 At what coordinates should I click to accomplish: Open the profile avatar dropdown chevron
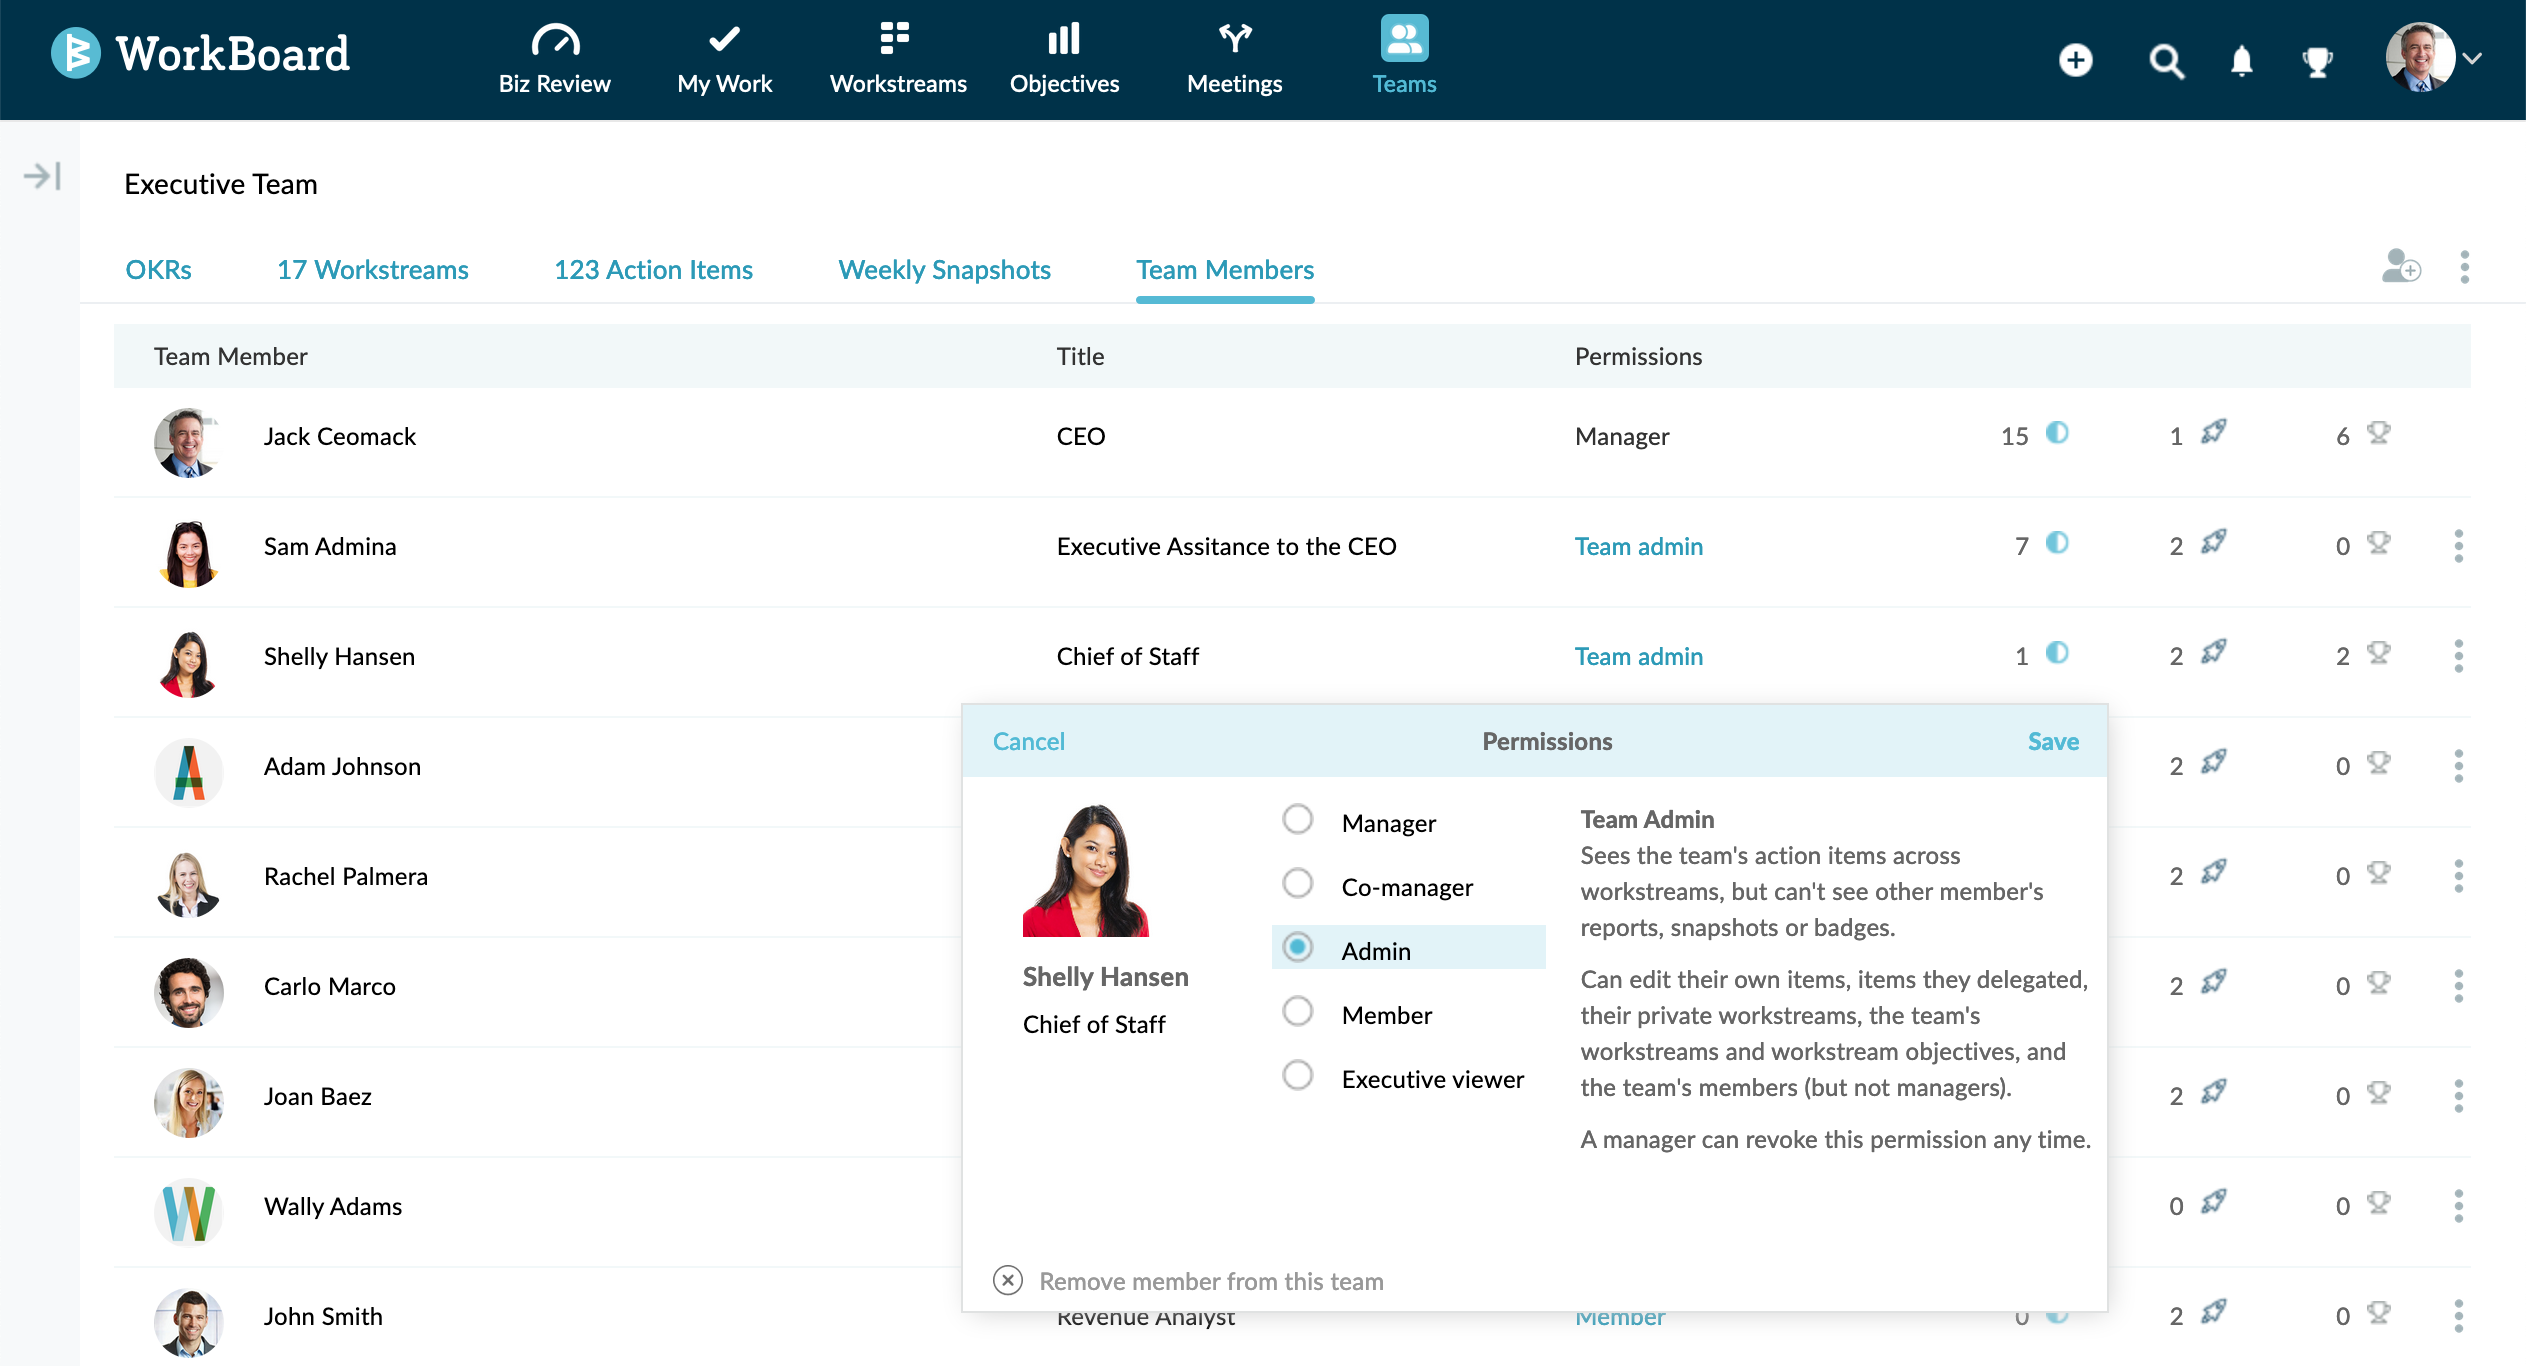point(2472,59)
